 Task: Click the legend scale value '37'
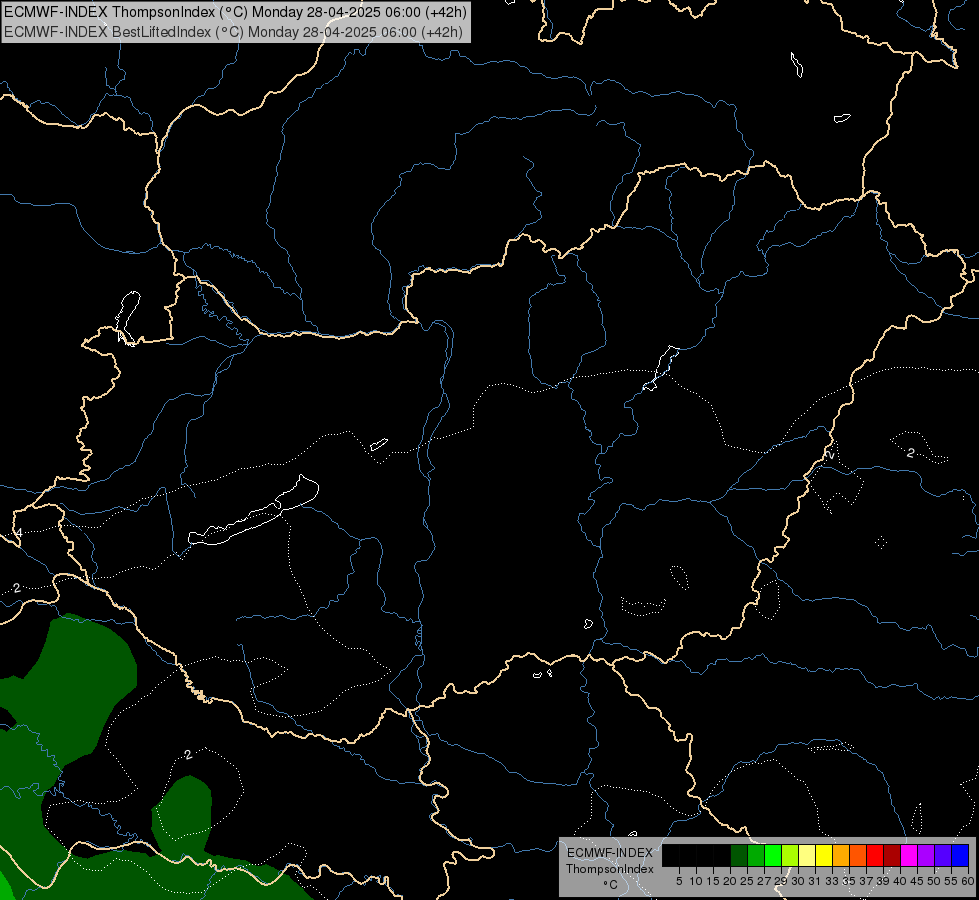866,881
